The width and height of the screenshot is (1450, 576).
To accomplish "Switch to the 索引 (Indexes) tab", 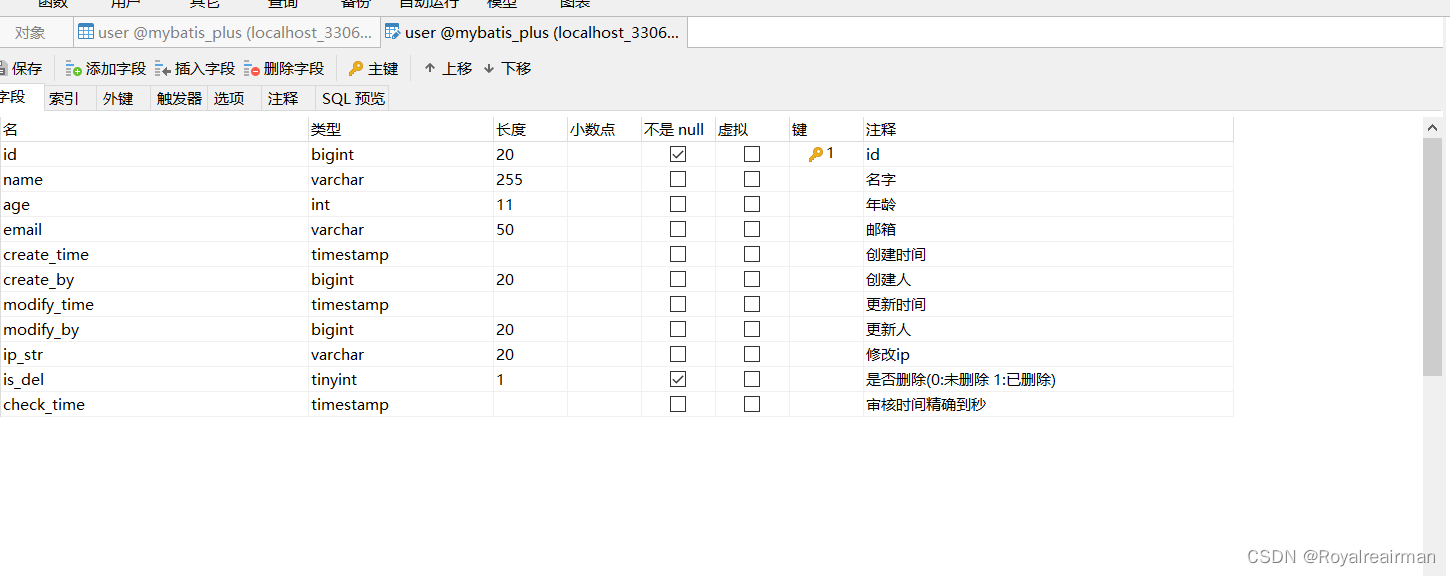I will (64, 98).
